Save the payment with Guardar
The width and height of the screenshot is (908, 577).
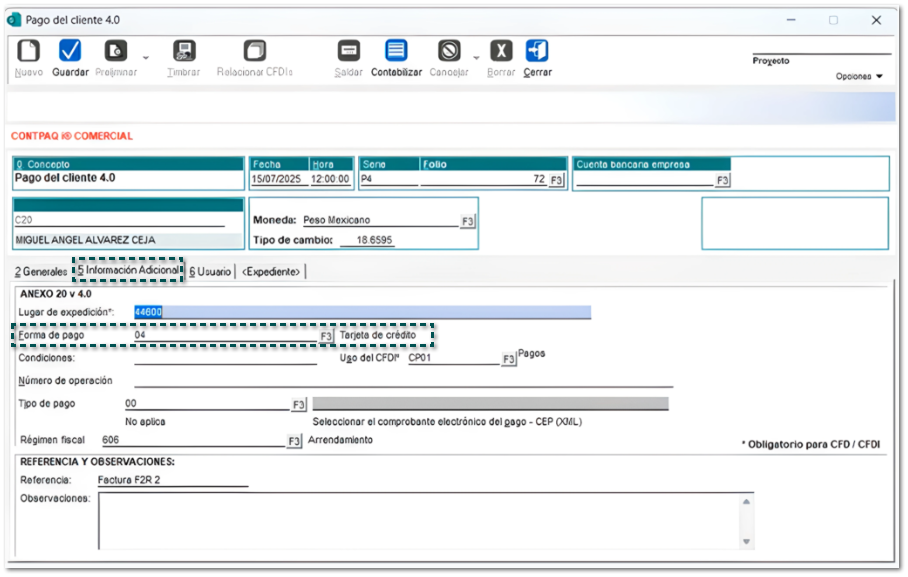(70, 51)
